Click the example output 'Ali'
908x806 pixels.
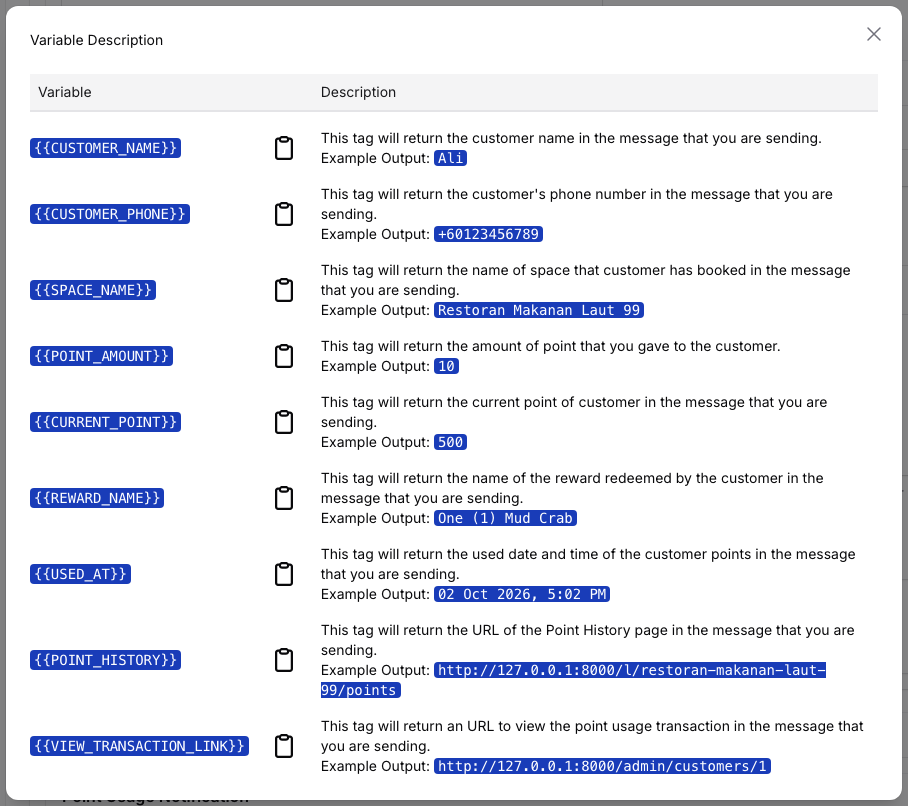coord(451,158)
